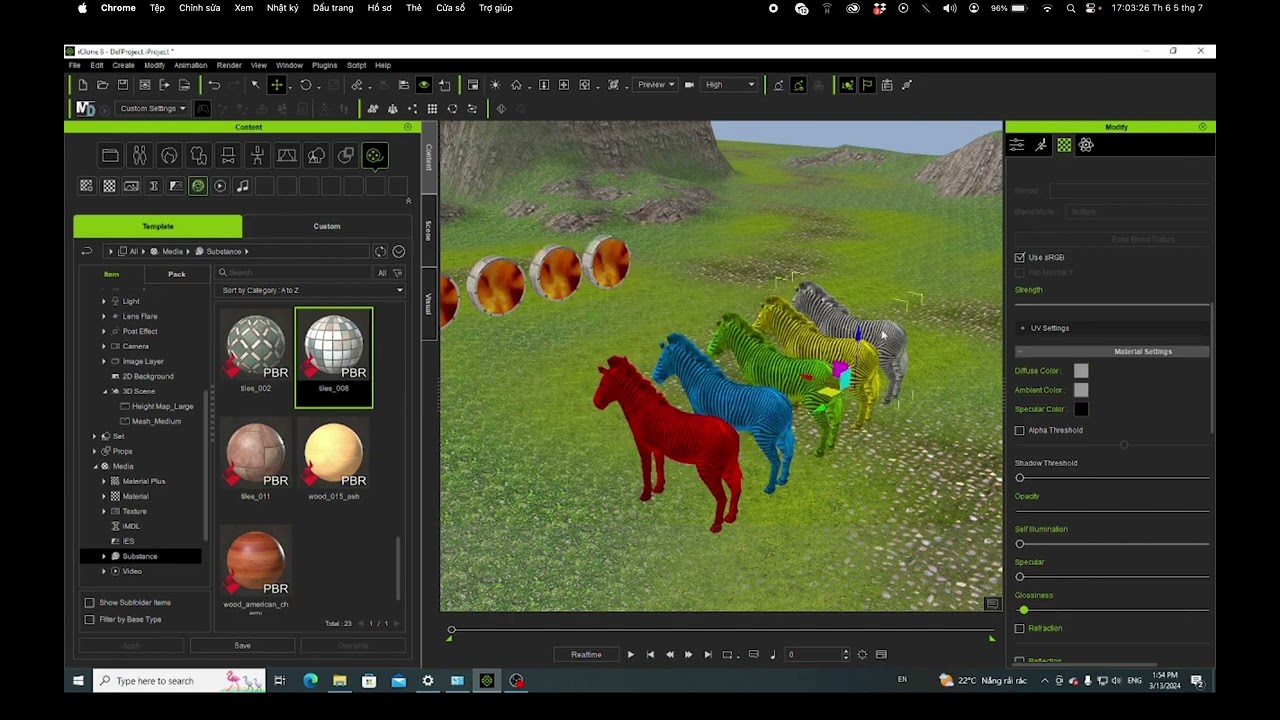Toggle the Realtime playback mode button
Screen dimensions: 1280x720
tap(586, 654)
